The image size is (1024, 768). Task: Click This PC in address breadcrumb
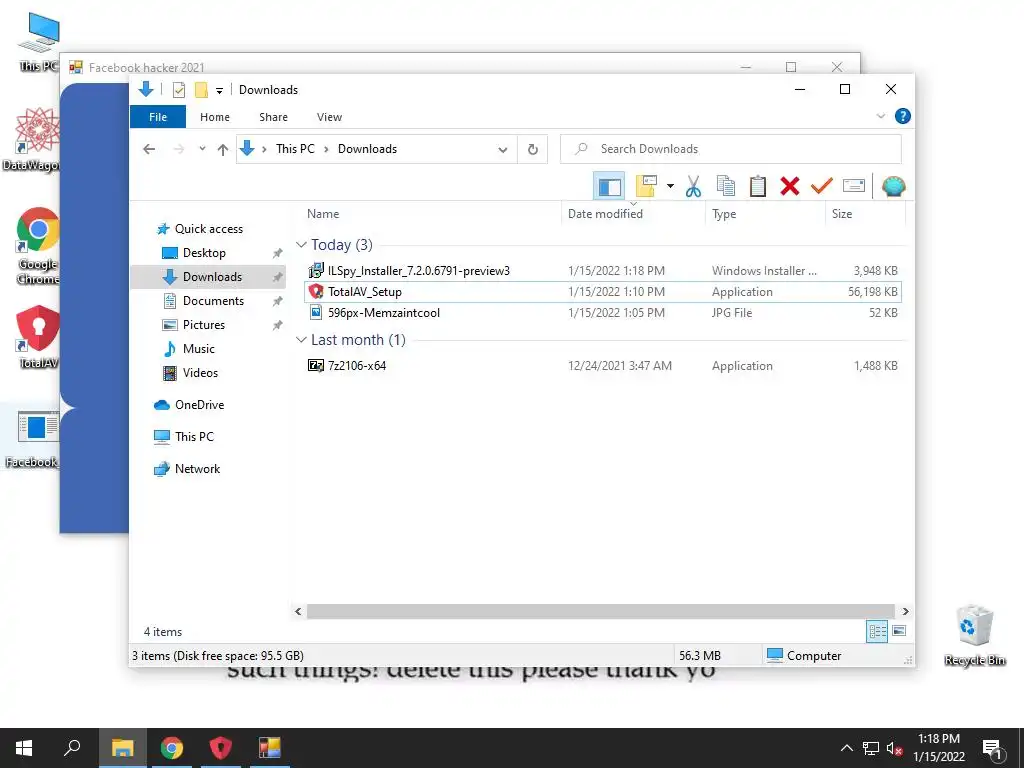click(x=295, y=149)
